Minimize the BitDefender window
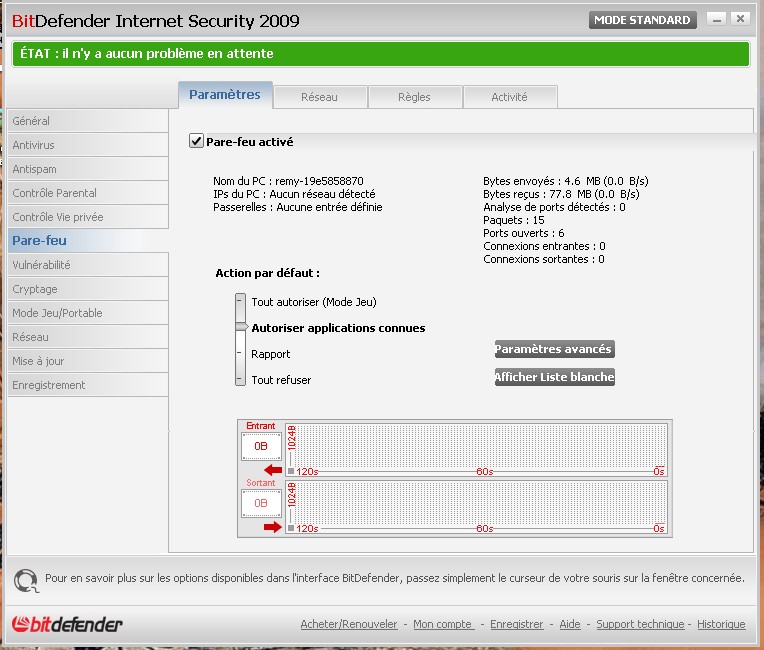The image size is (764, 650). (716, 19)
